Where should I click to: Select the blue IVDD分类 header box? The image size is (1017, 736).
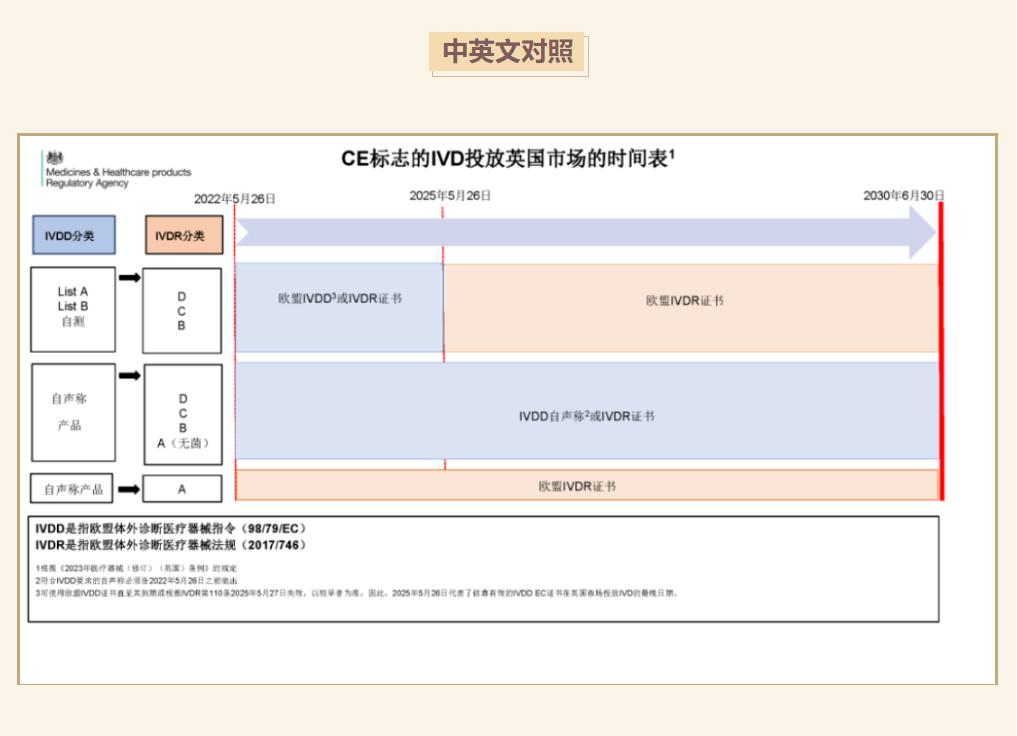point(73,236)
